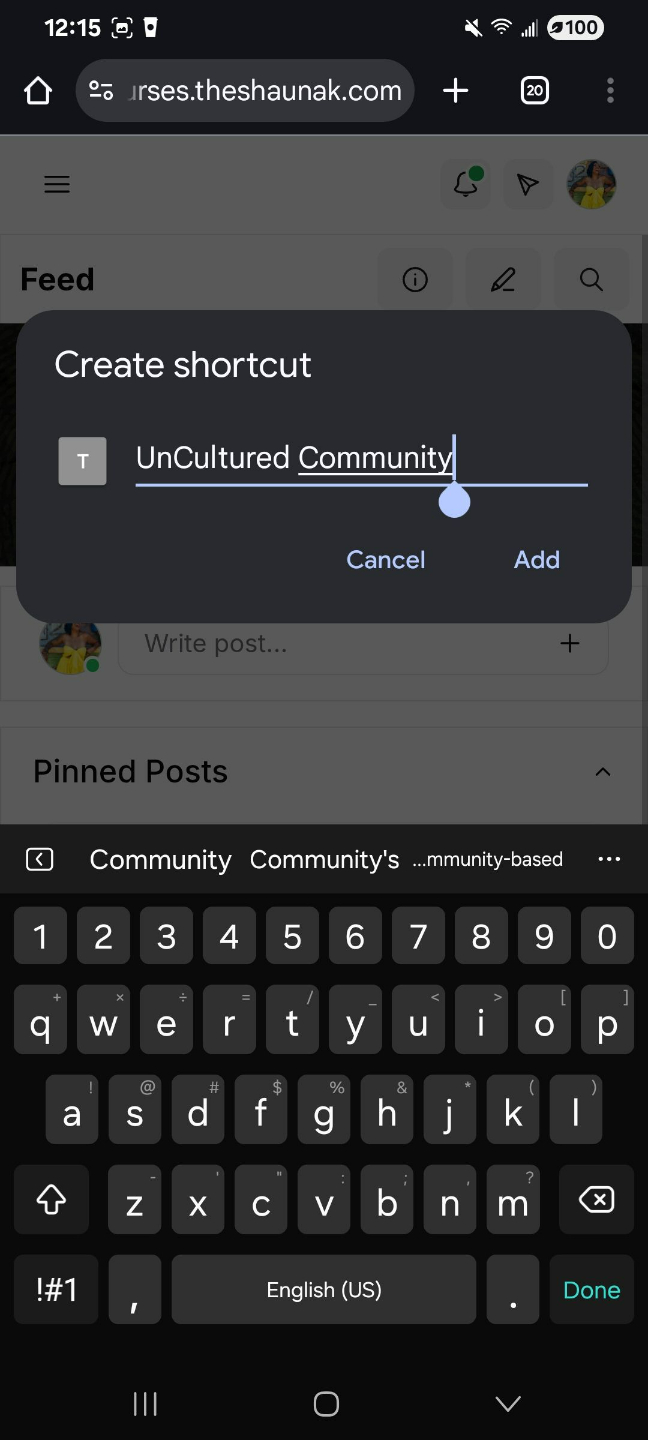Image resolution: width=648 pixels, height=1440 pixels.
Task: Cancel the Create shortcut dialog
Action: 386,560
